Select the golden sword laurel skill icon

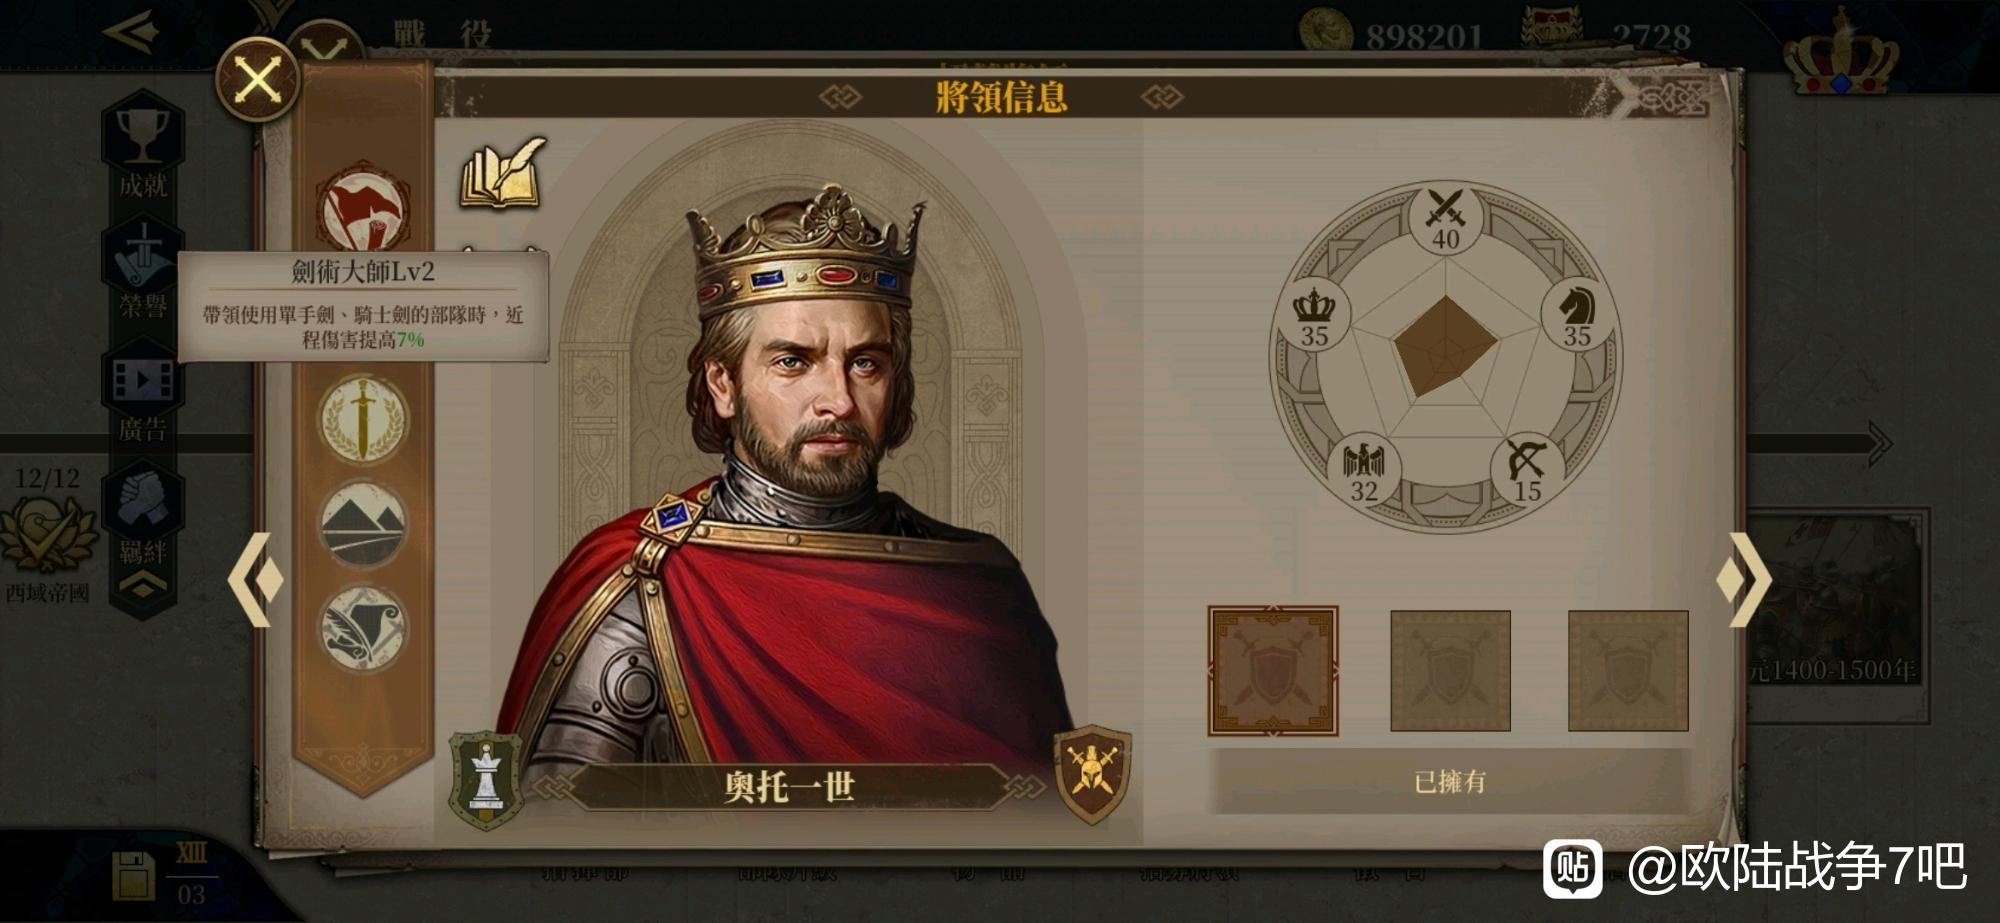coord(363,419)
